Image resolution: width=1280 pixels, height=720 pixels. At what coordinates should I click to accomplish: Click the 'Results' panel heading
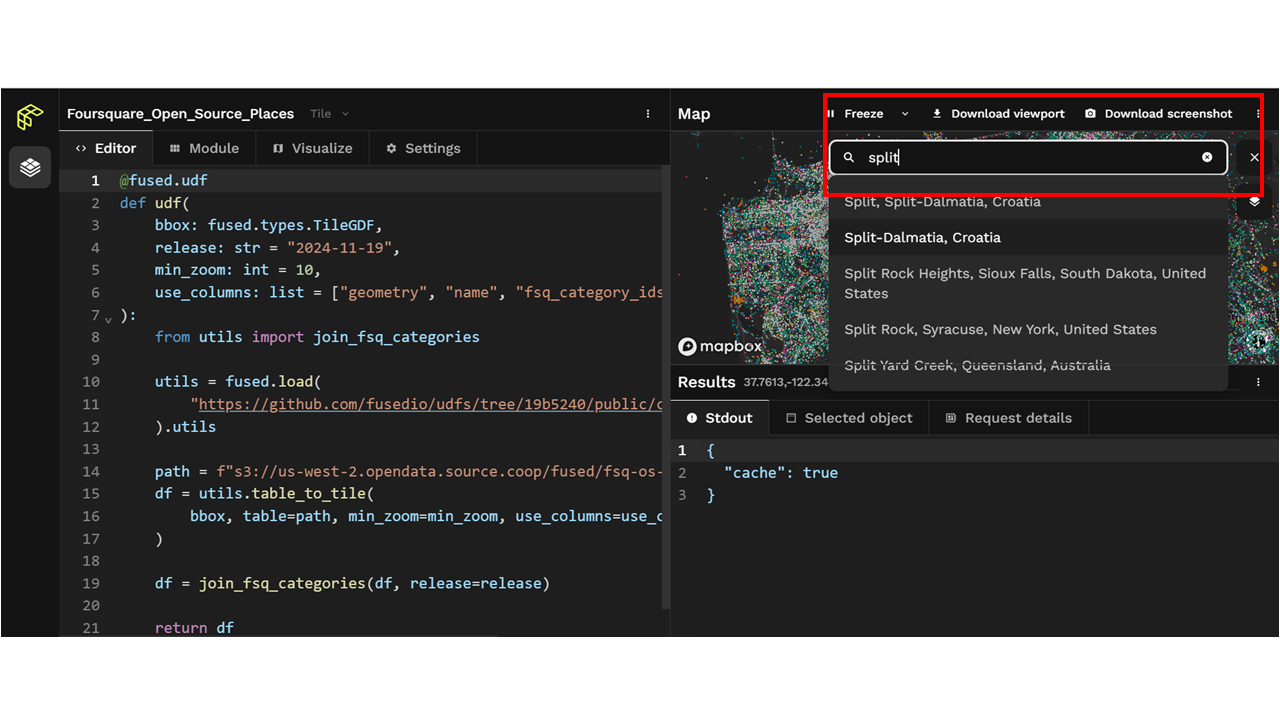(x=706, y=382)
